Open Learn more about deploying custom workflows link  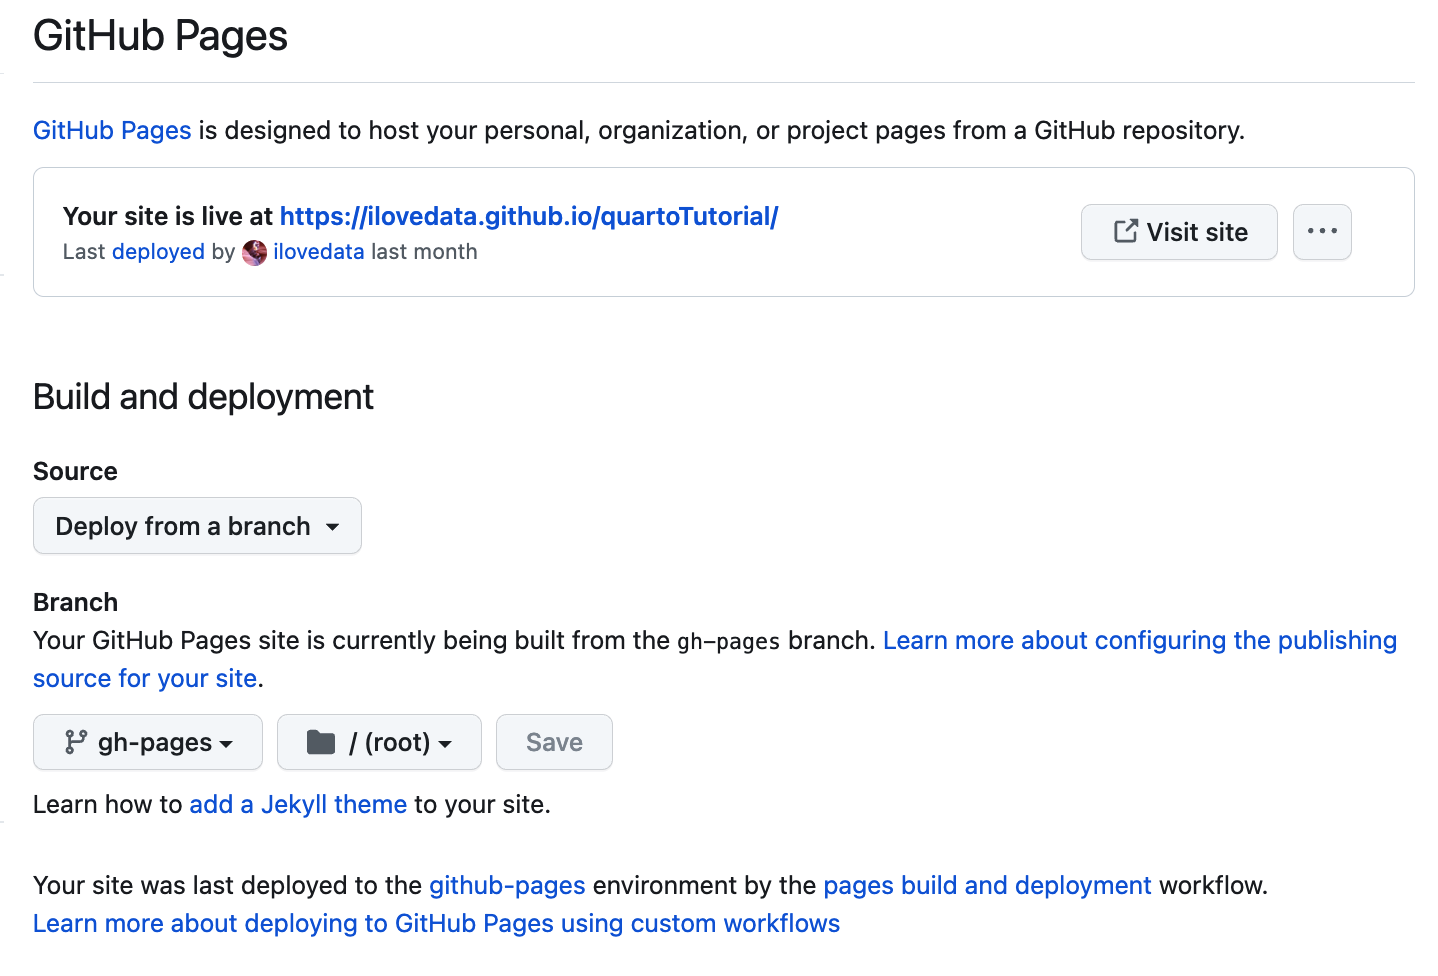[x=436, y=924]
